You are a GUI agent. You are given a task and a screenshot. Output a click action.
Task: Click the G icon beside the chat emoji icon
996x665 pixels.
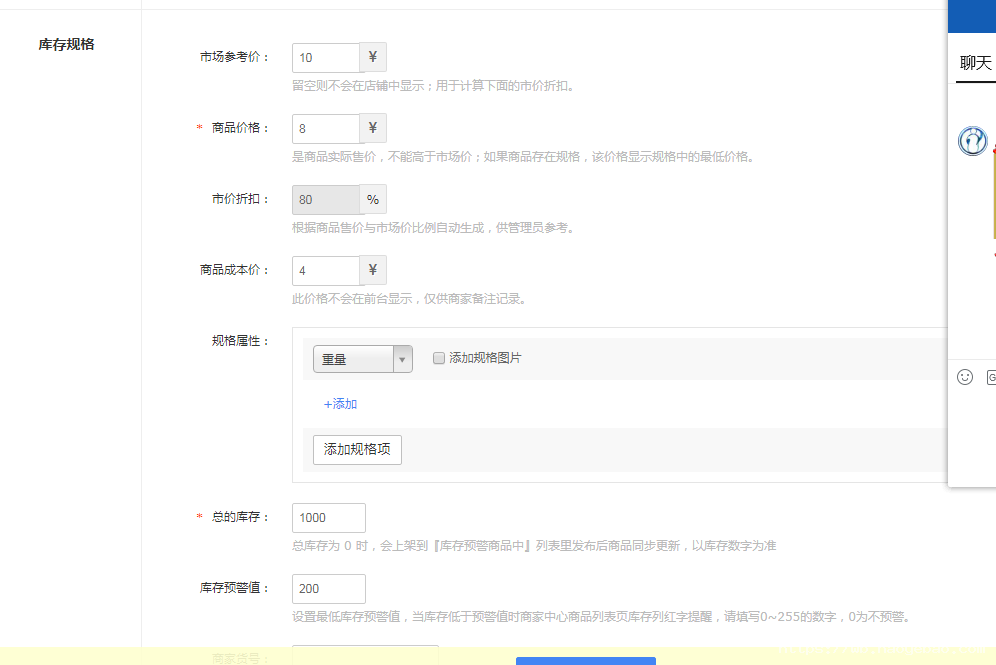991,377
